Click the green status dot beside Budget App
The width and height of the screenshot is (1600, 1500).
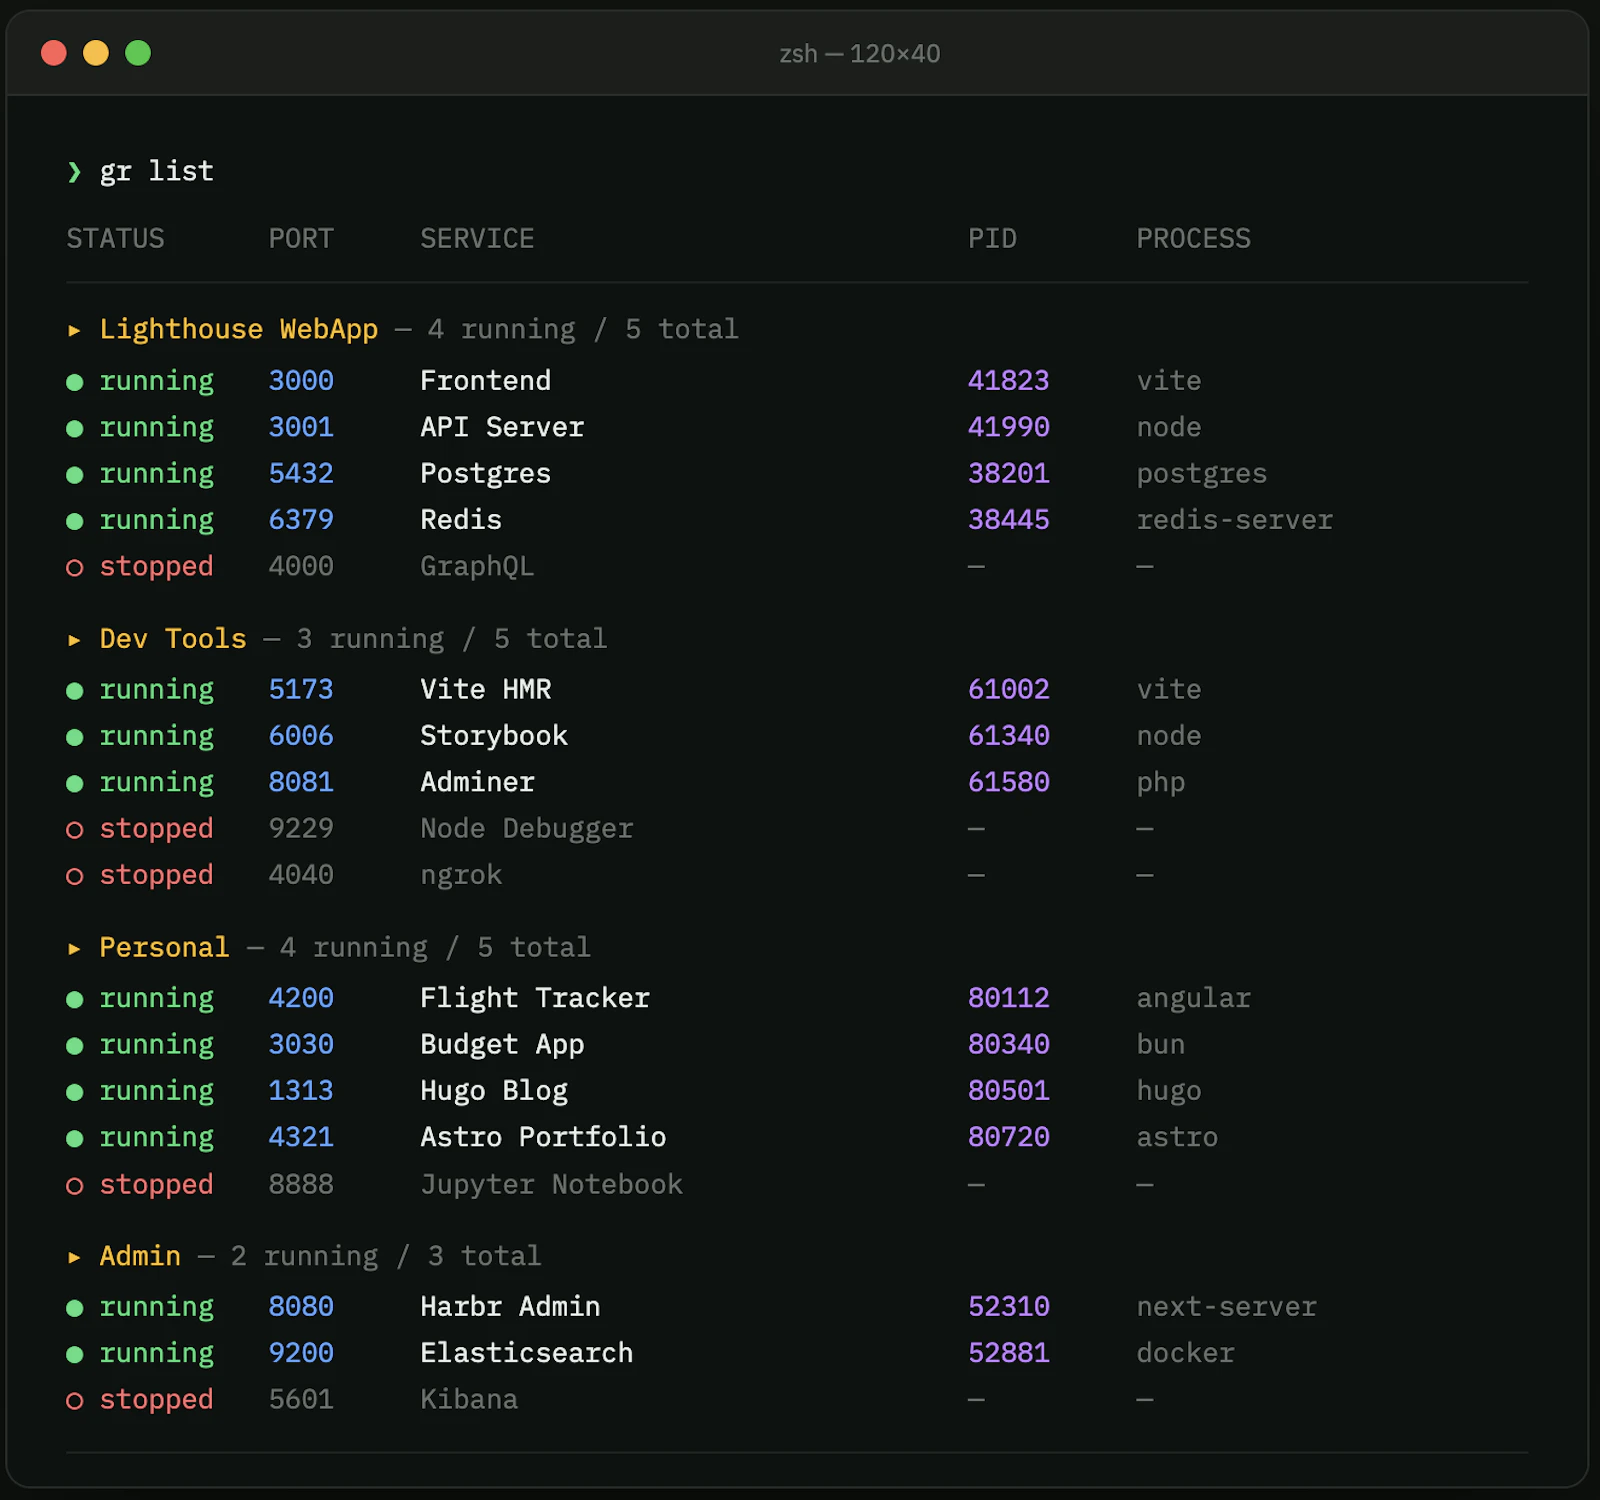coord(74,1046)
